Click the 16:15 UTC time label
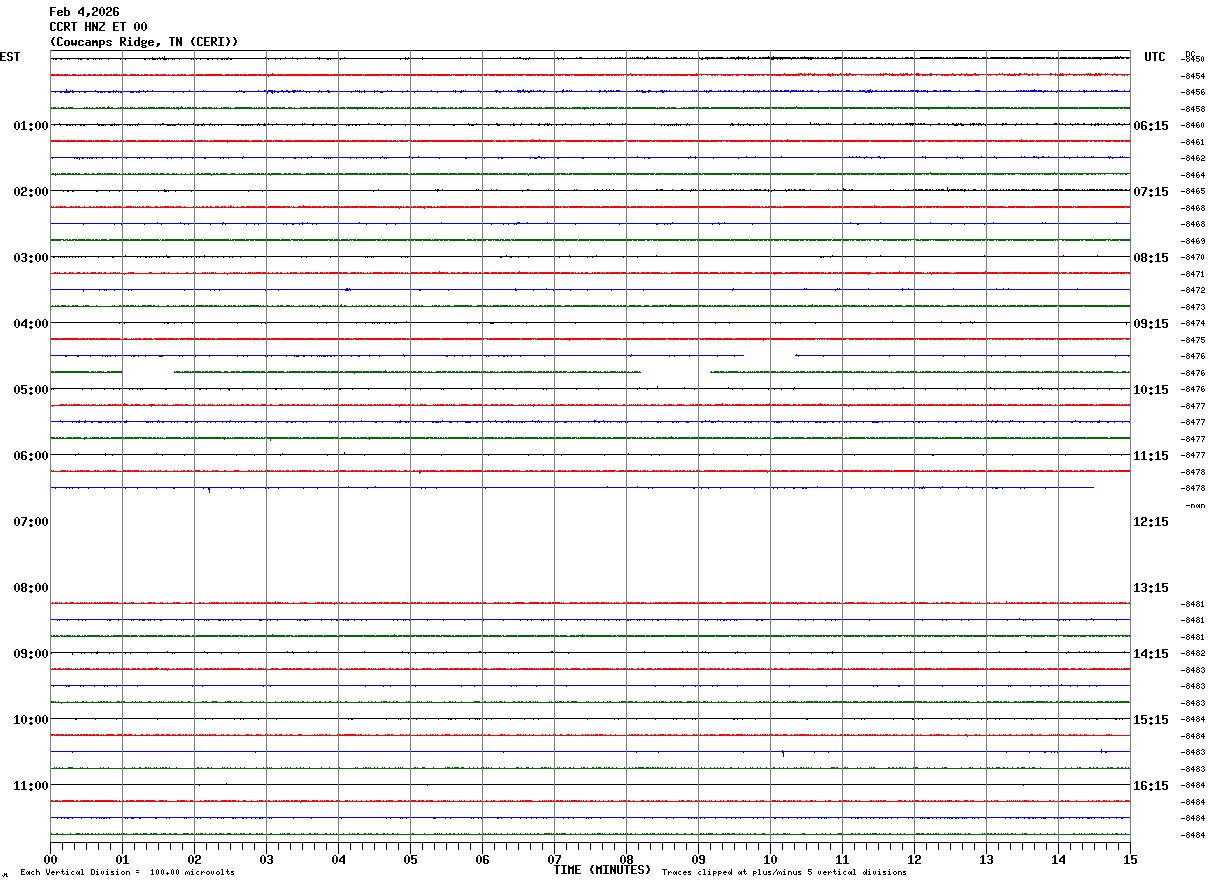1210x886 pixels. pyautogui.click(x=1151, y=786)
